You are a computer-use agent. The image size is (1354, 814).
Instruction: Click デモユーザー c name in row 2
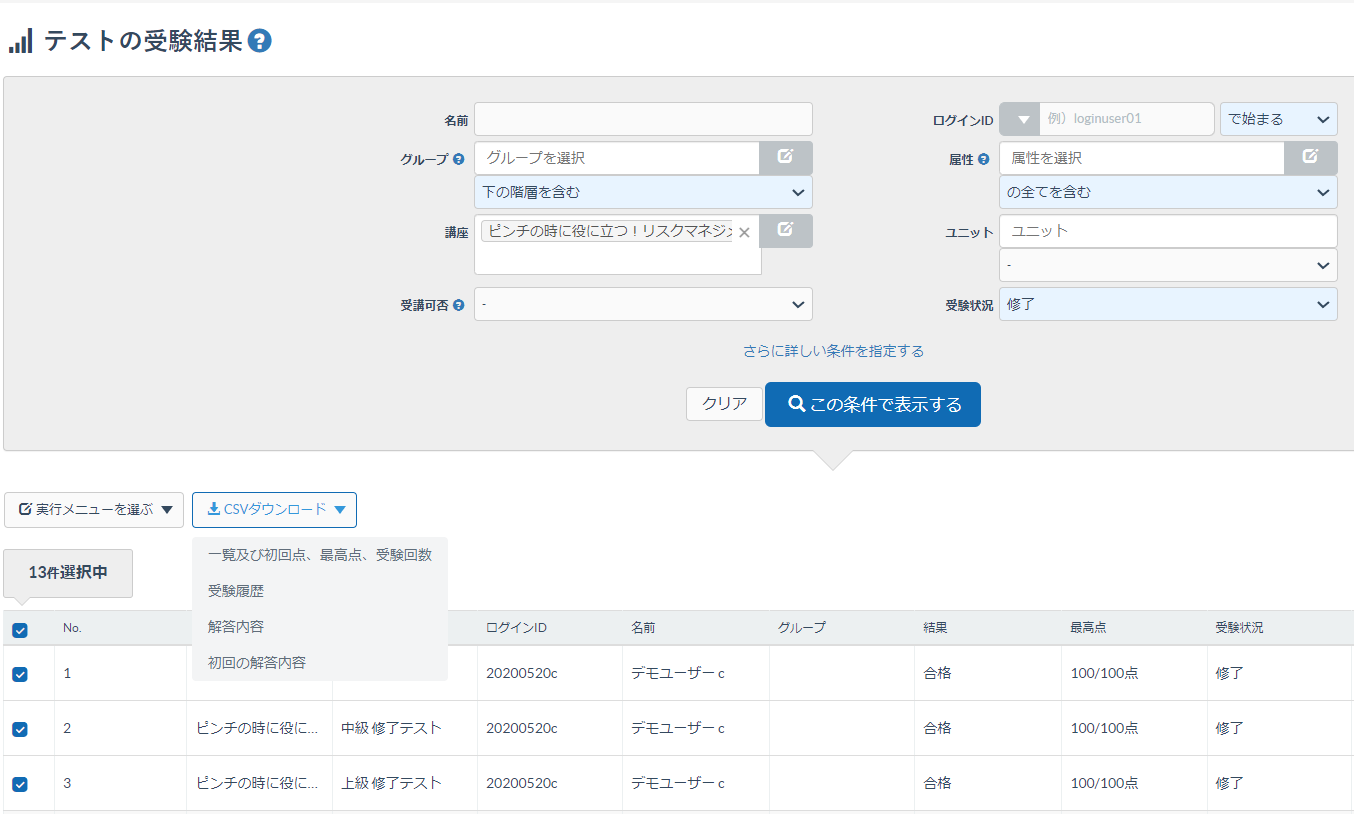tap(677, 728)
